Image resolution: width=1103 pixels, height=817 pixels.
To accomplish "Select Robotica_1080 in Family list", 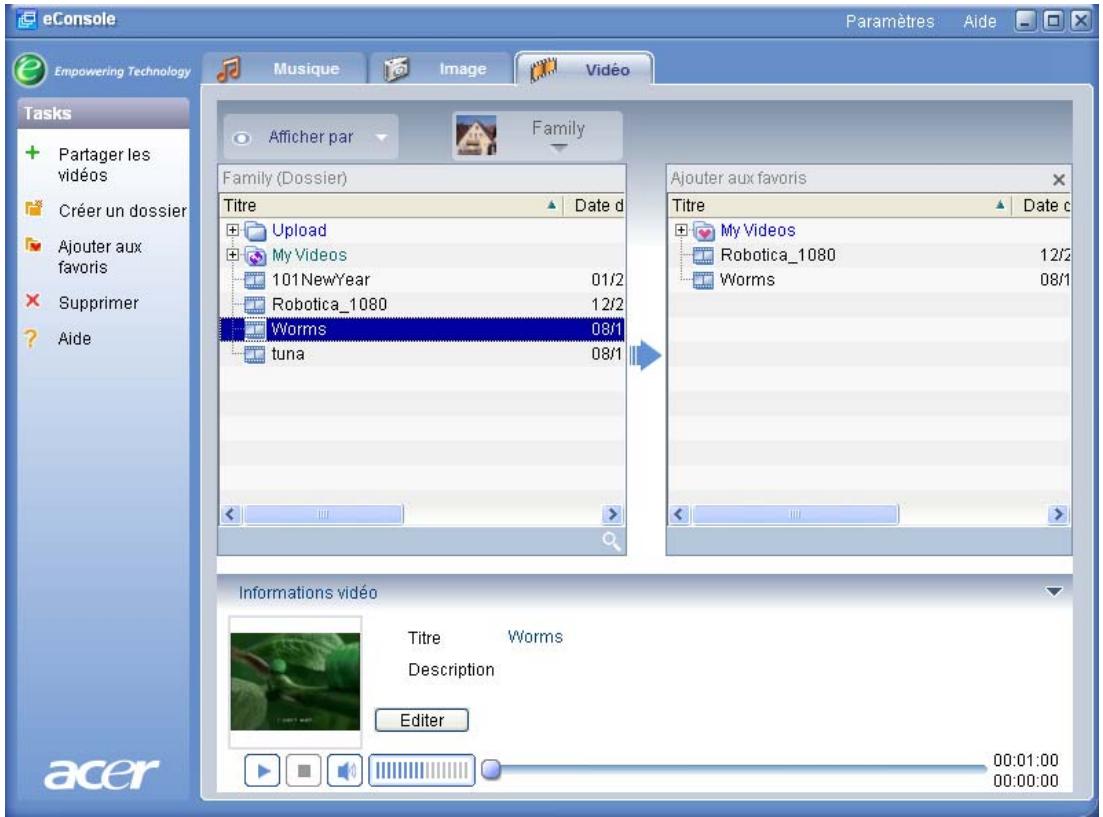I will 422,304.
